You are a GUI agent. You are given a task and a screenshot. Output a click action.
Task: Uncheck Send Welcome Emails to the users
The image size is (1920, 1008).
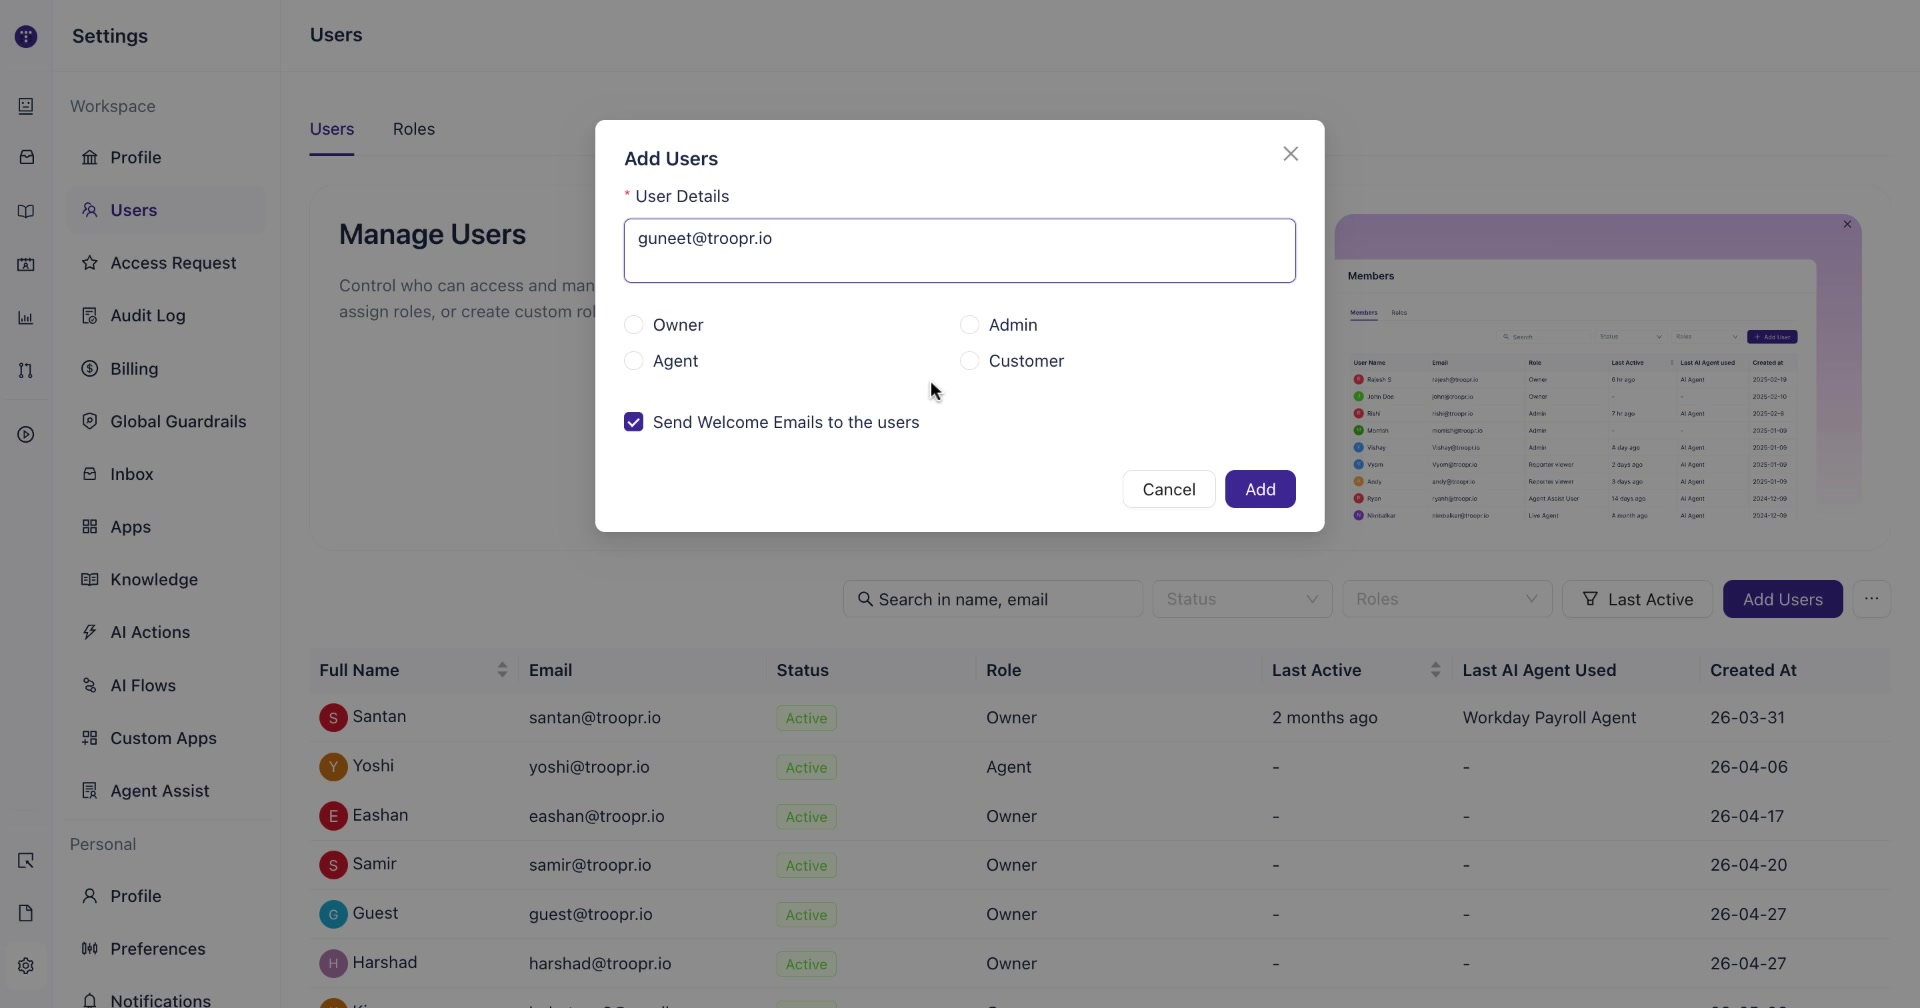[633, 422]
